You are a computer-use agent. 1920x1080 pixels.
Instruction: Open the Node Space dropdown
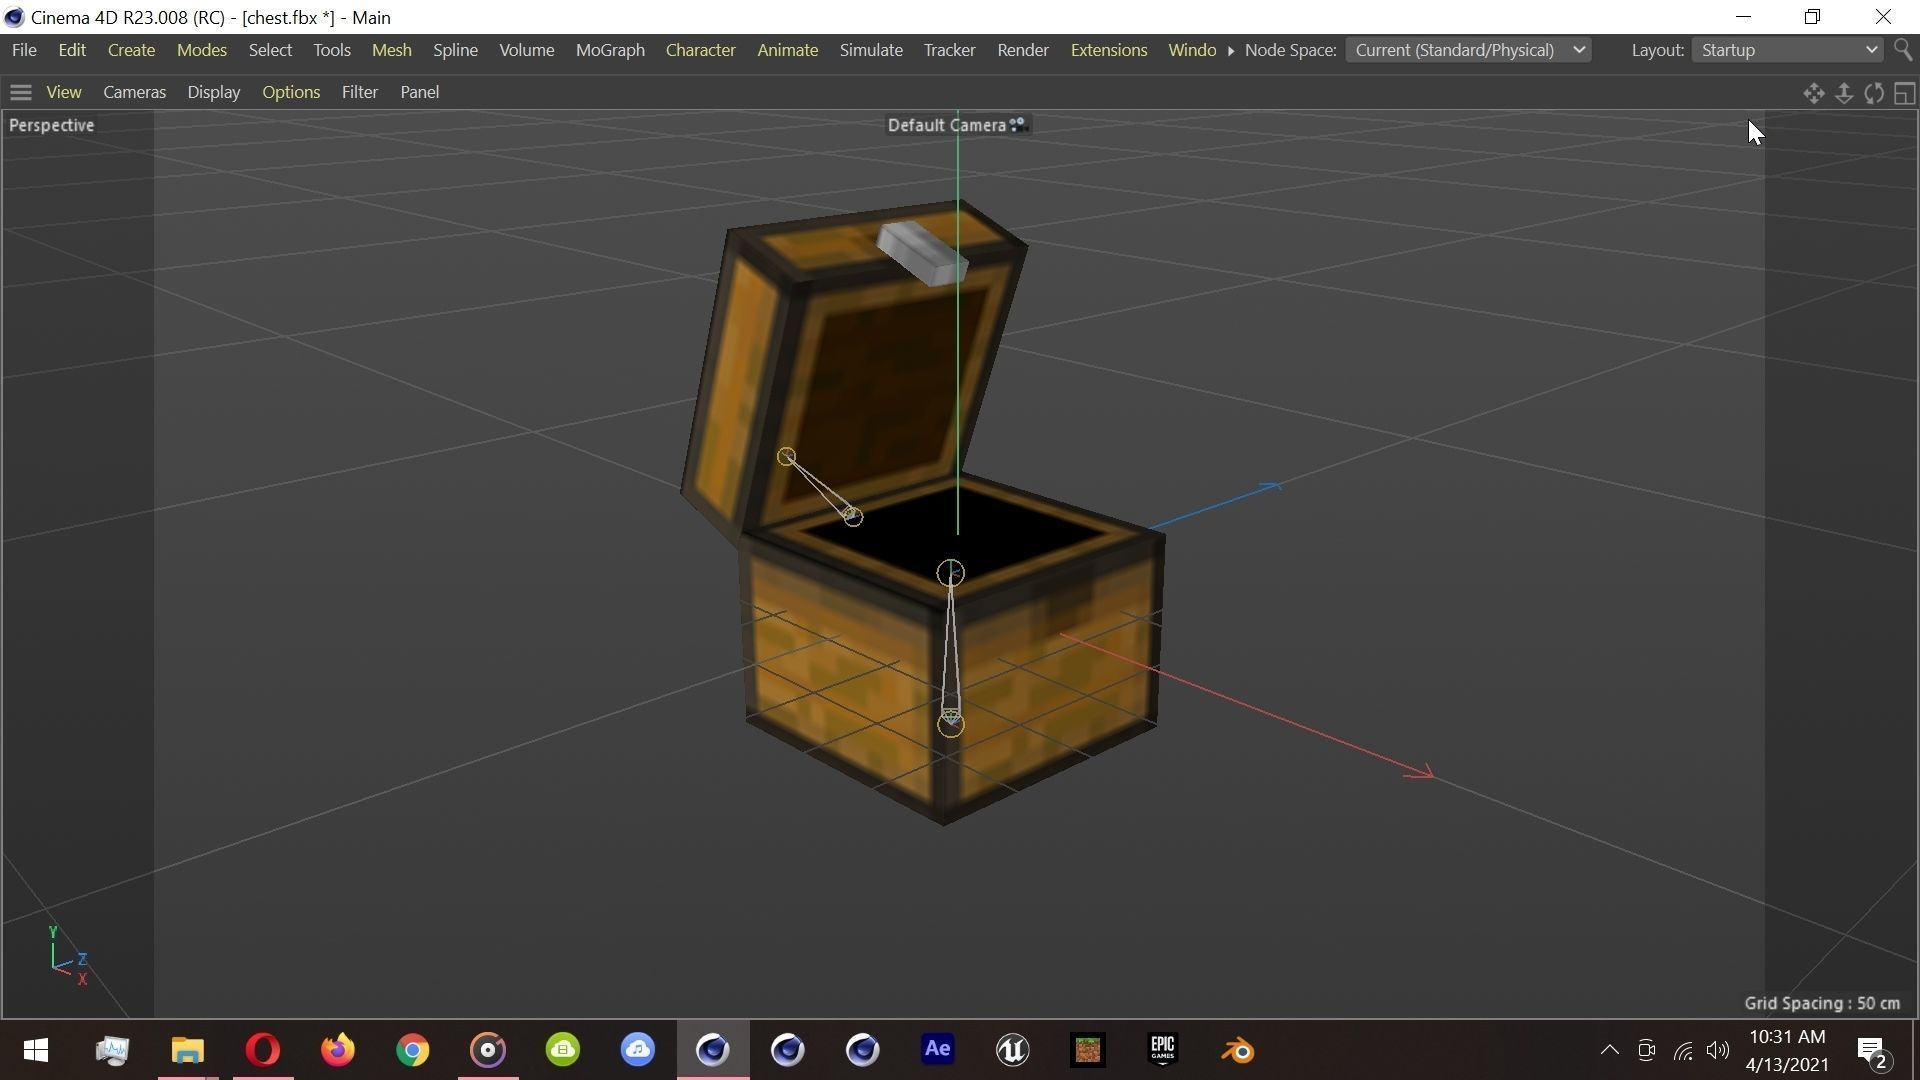pyautogui.click(x=1468, y=50)
